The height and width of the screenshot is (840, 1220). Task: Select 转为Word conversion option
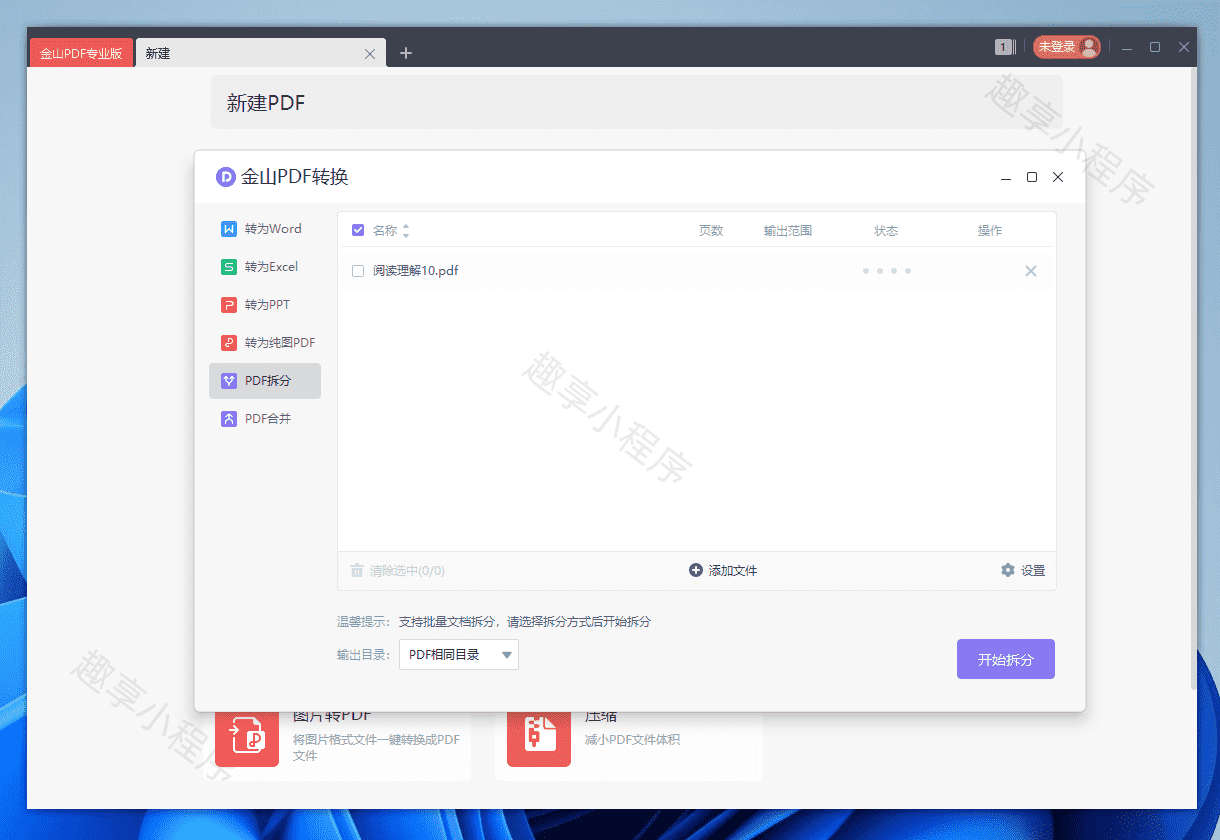point(265,229)
